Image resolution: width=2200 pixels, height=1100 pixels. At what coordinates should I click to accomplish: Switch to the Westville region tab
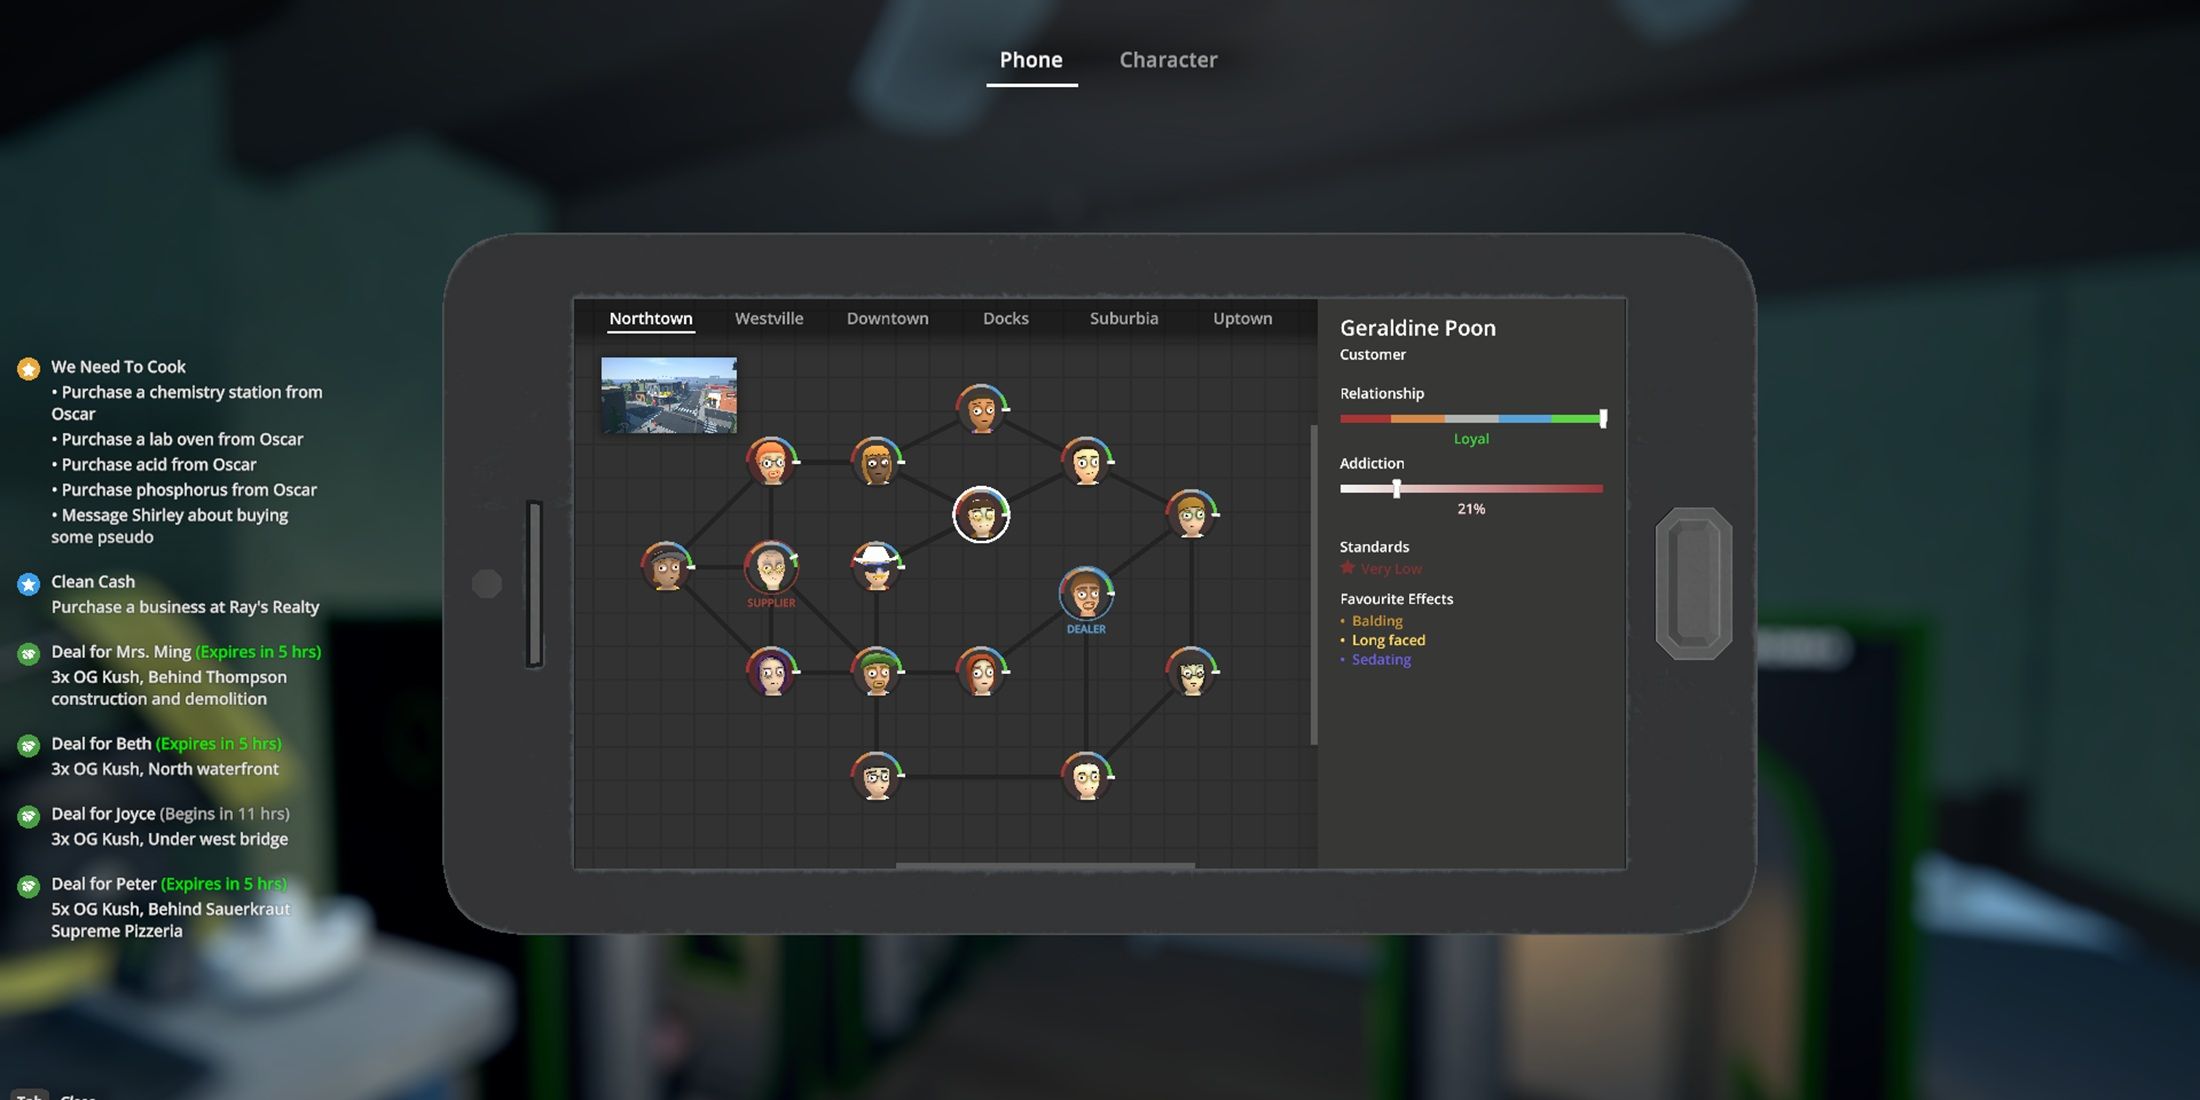[x=769, y=318]
